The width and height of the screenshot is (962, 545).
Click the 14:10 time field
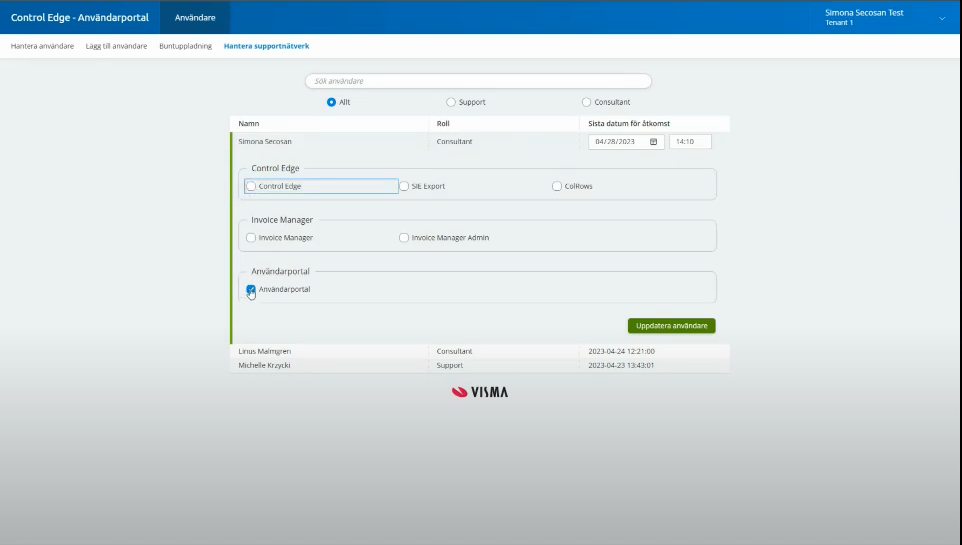coord(690,142)
